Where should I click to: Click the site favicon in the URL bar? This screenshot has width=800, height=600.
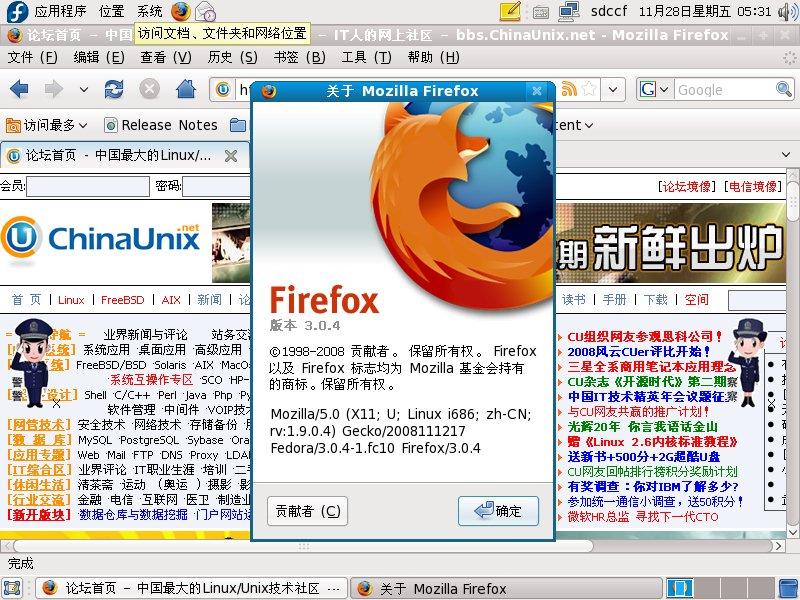(223, 89)
